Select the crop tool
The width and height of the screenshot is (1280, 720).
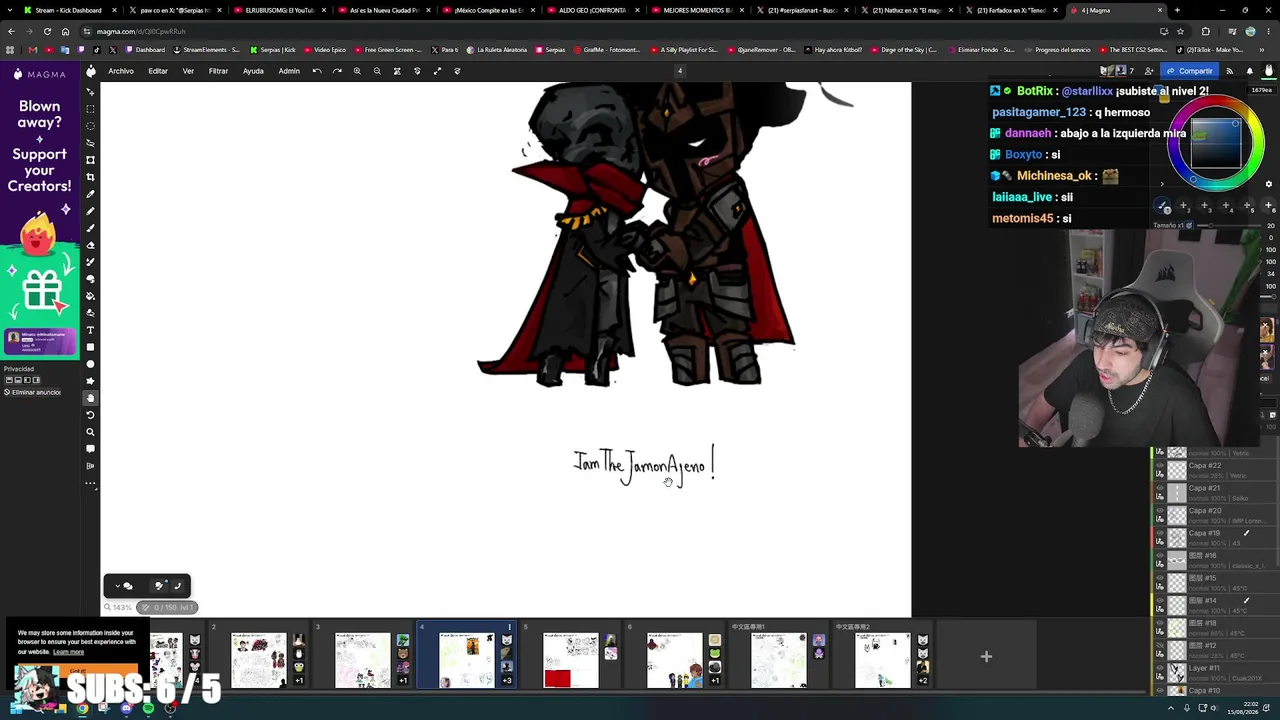(x=90, y=177)
